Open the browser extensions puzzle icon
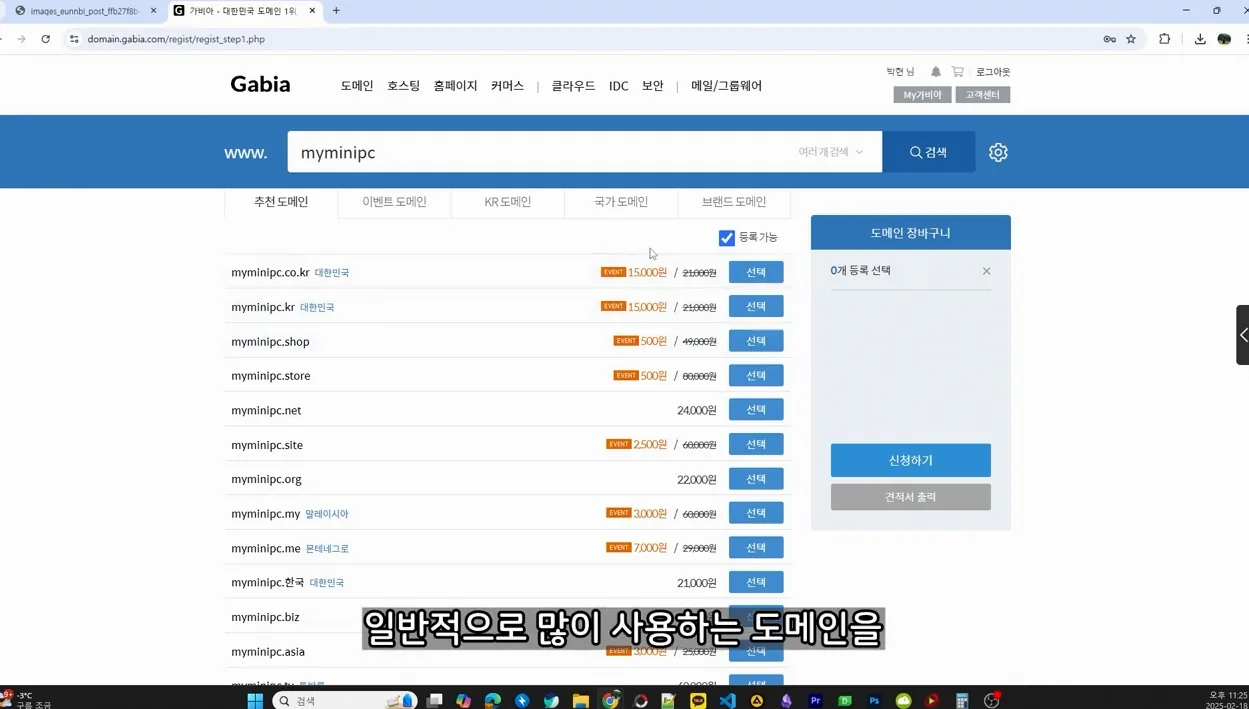Viewport: 1249px width, 709px height. coord(1164,39)
